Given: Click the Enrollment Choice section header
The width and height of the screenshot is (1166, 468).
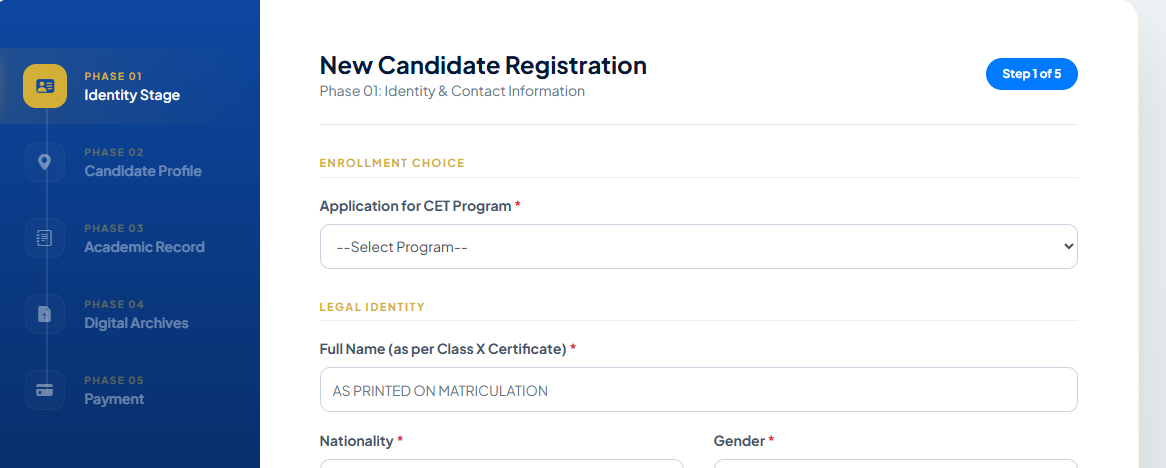Looking at the screenshot, I should [392, 163].
